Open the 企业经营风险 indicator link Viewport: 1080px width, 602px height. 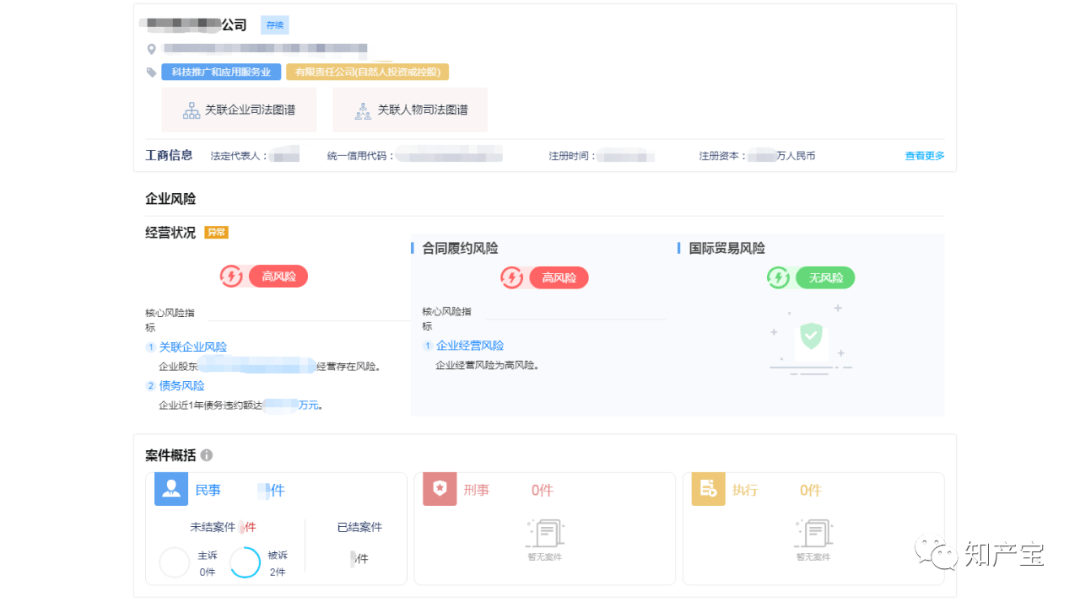tap(470, 346)
